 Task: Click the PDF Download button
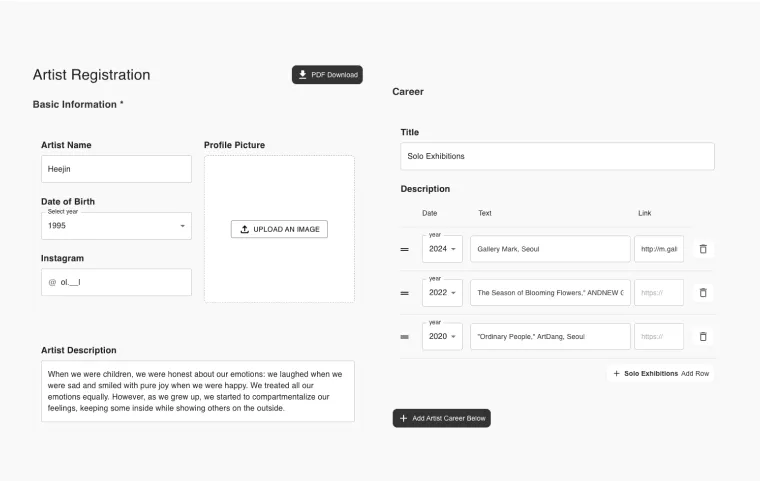pos(327,75)
